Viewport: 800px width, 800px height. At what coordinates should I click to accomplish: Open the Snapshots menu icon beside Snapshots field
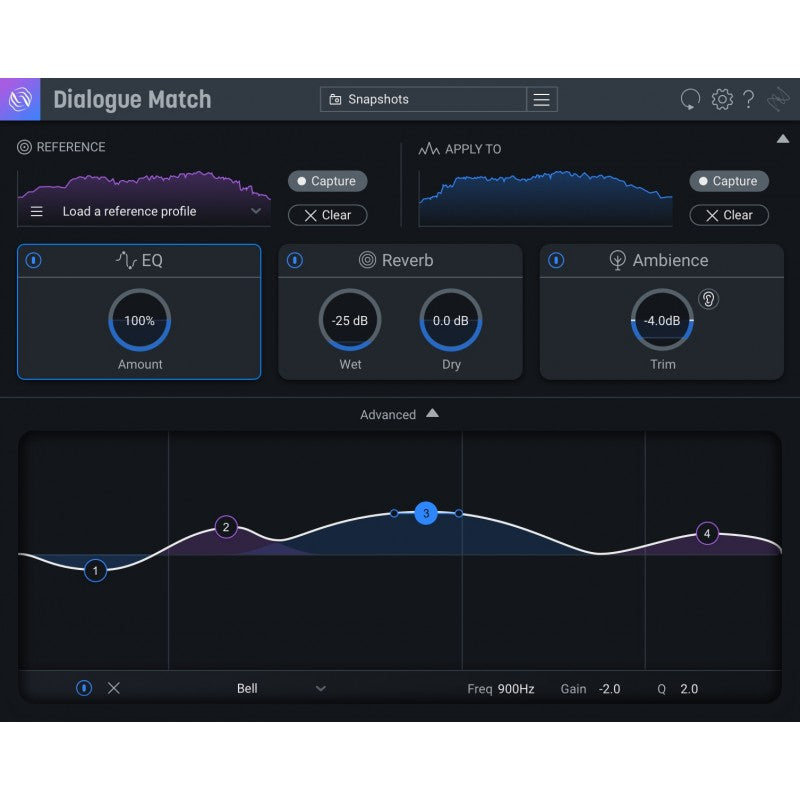pos(541,99)
